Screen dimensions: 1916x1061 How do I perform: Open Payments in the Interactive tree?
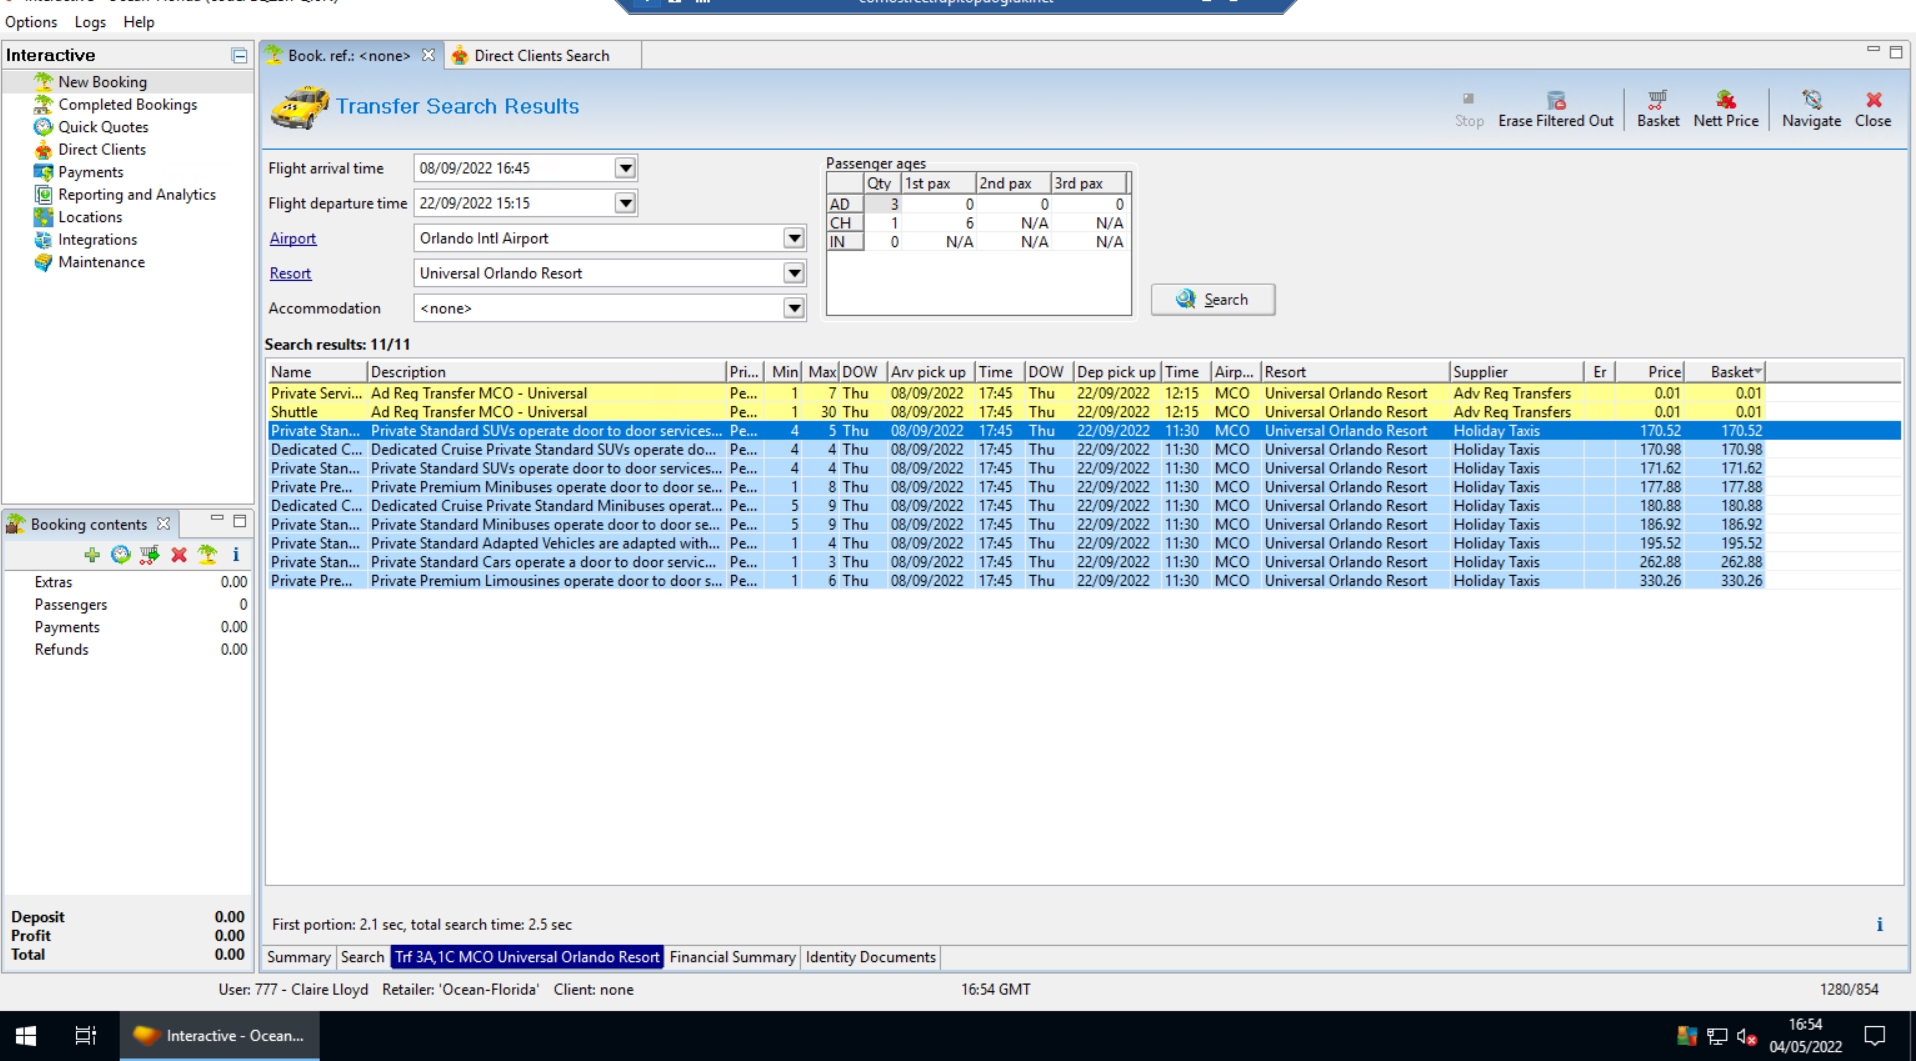[x=90, y=172]
